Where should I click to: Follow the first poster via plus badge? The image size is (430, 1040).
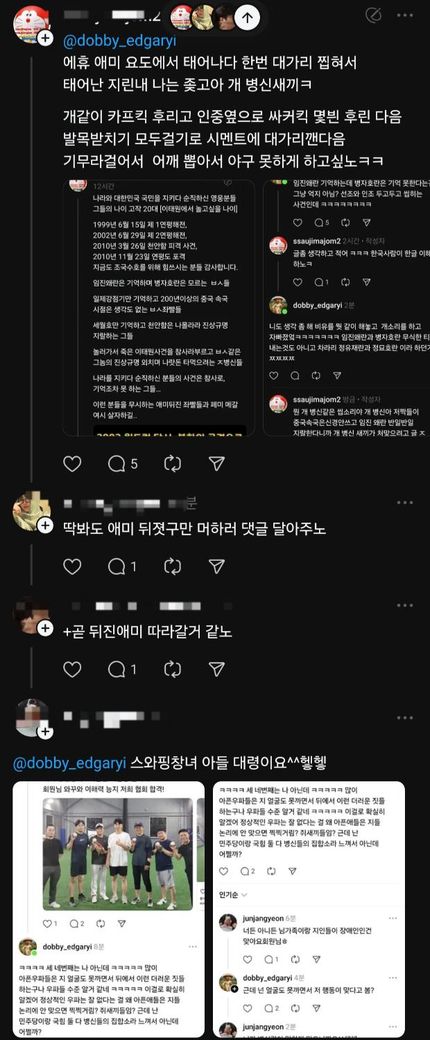(45, 38)
